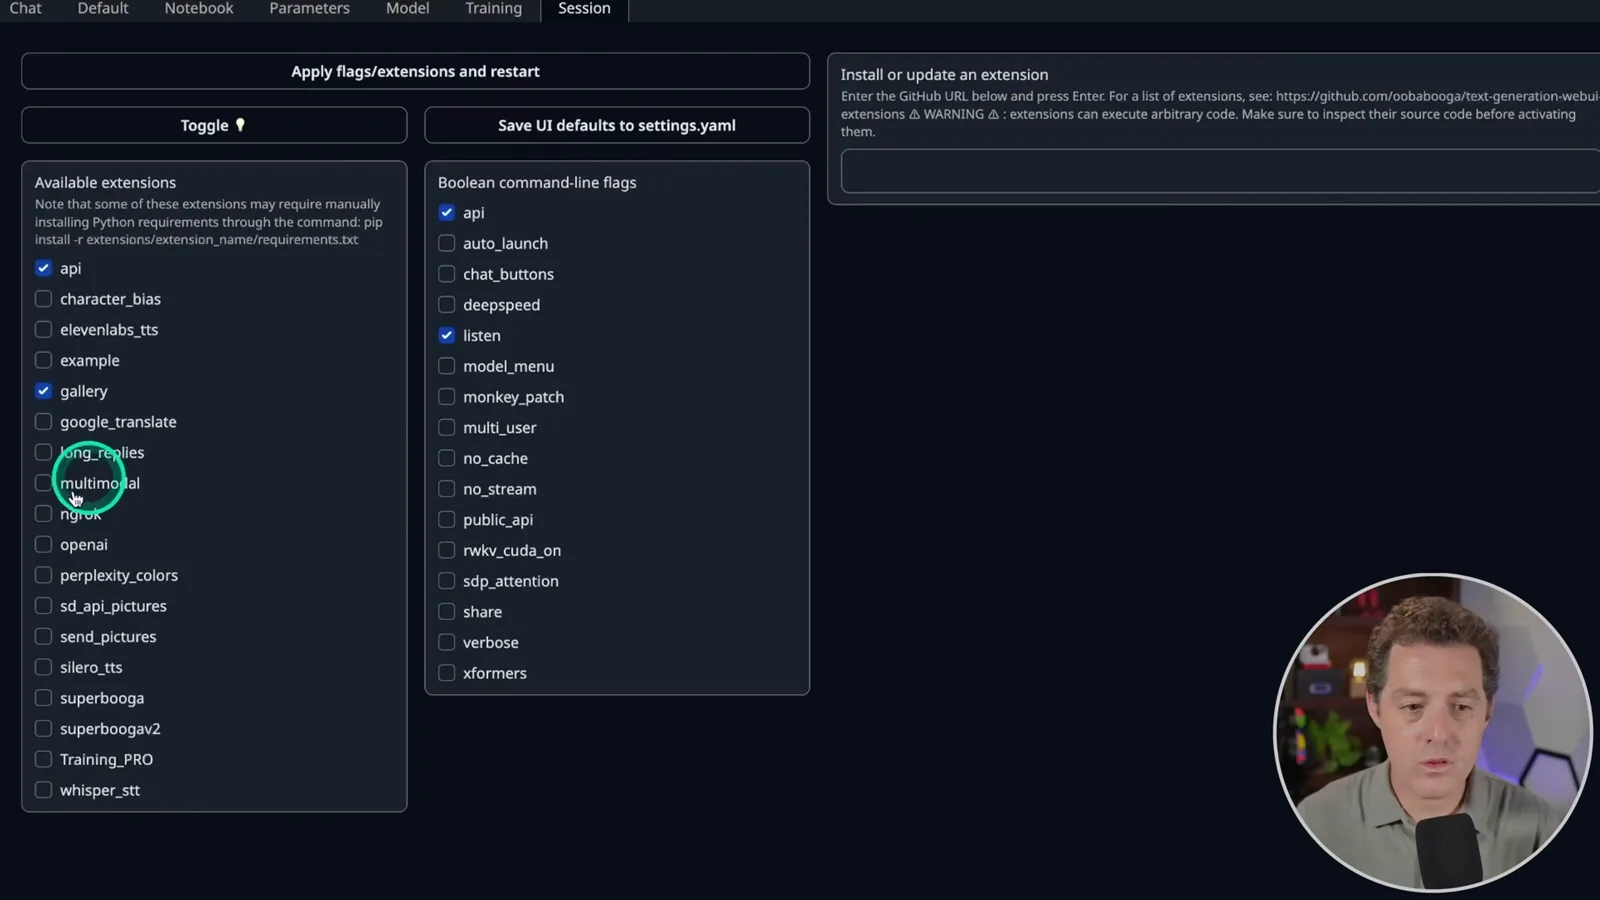This screenshot has width=1600, height=900.
Task: Check the share flag
Action: [446, 612]
